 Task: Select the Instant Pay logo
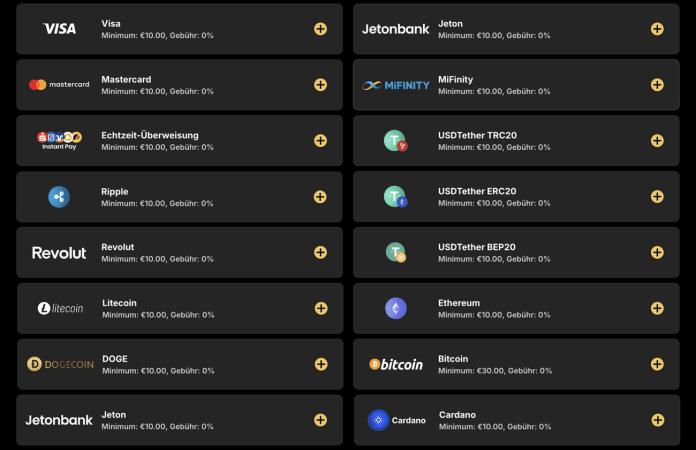click(x=59, y=141)
